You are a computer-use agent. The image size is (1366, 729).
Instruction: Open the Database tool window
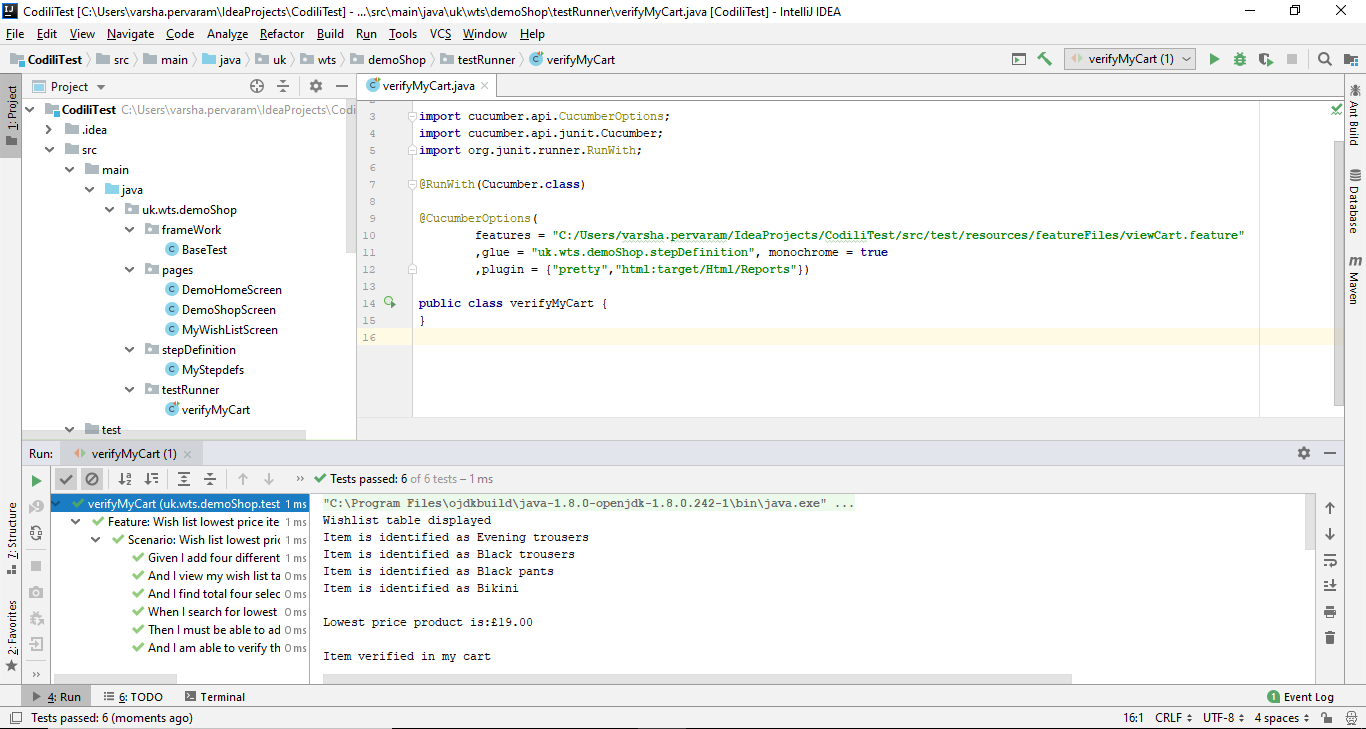click(x=1354, y=201)
